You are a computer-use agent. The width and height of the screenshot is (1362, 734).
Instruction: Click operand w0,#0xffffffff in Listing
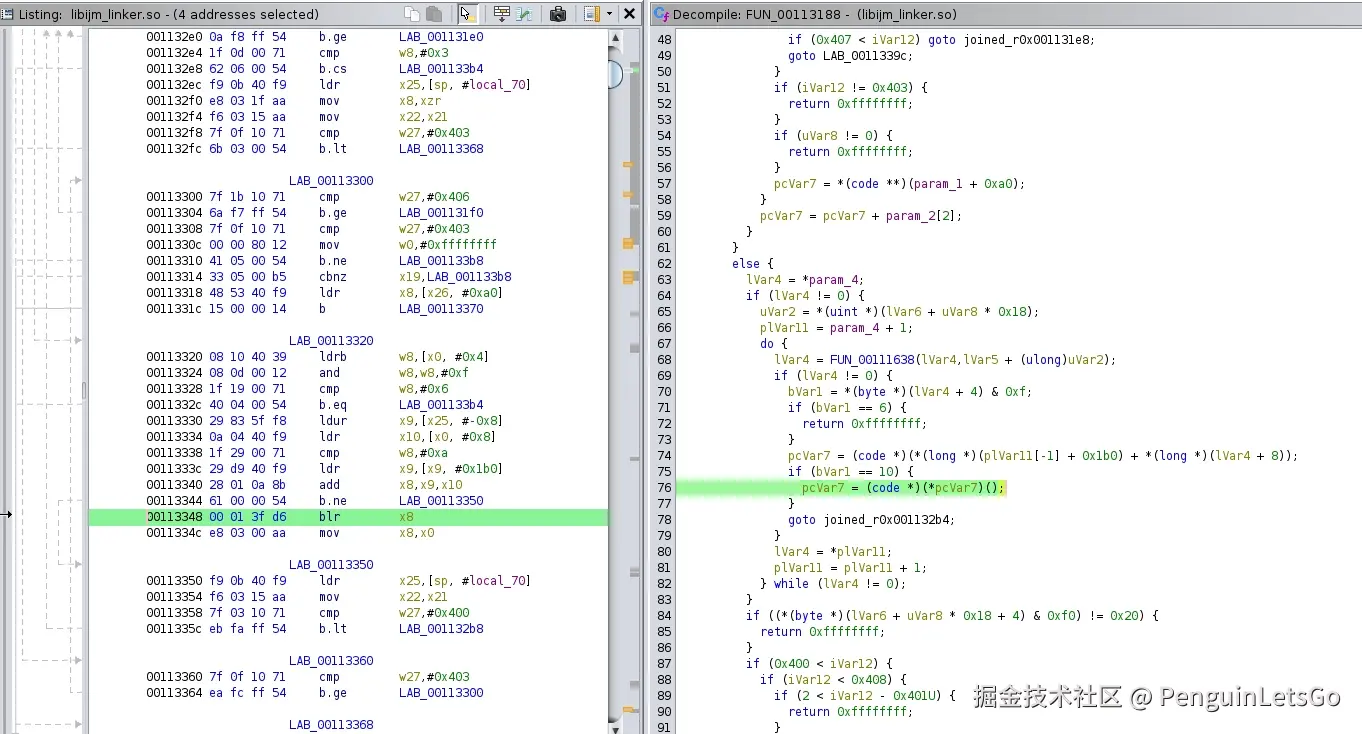pos(448,245)
